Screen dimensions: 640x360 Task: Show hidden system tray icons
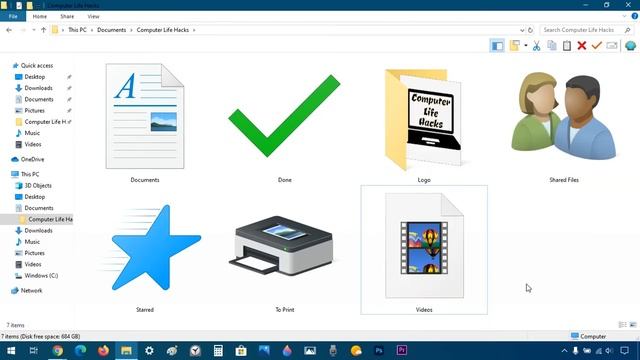[564, 351]
